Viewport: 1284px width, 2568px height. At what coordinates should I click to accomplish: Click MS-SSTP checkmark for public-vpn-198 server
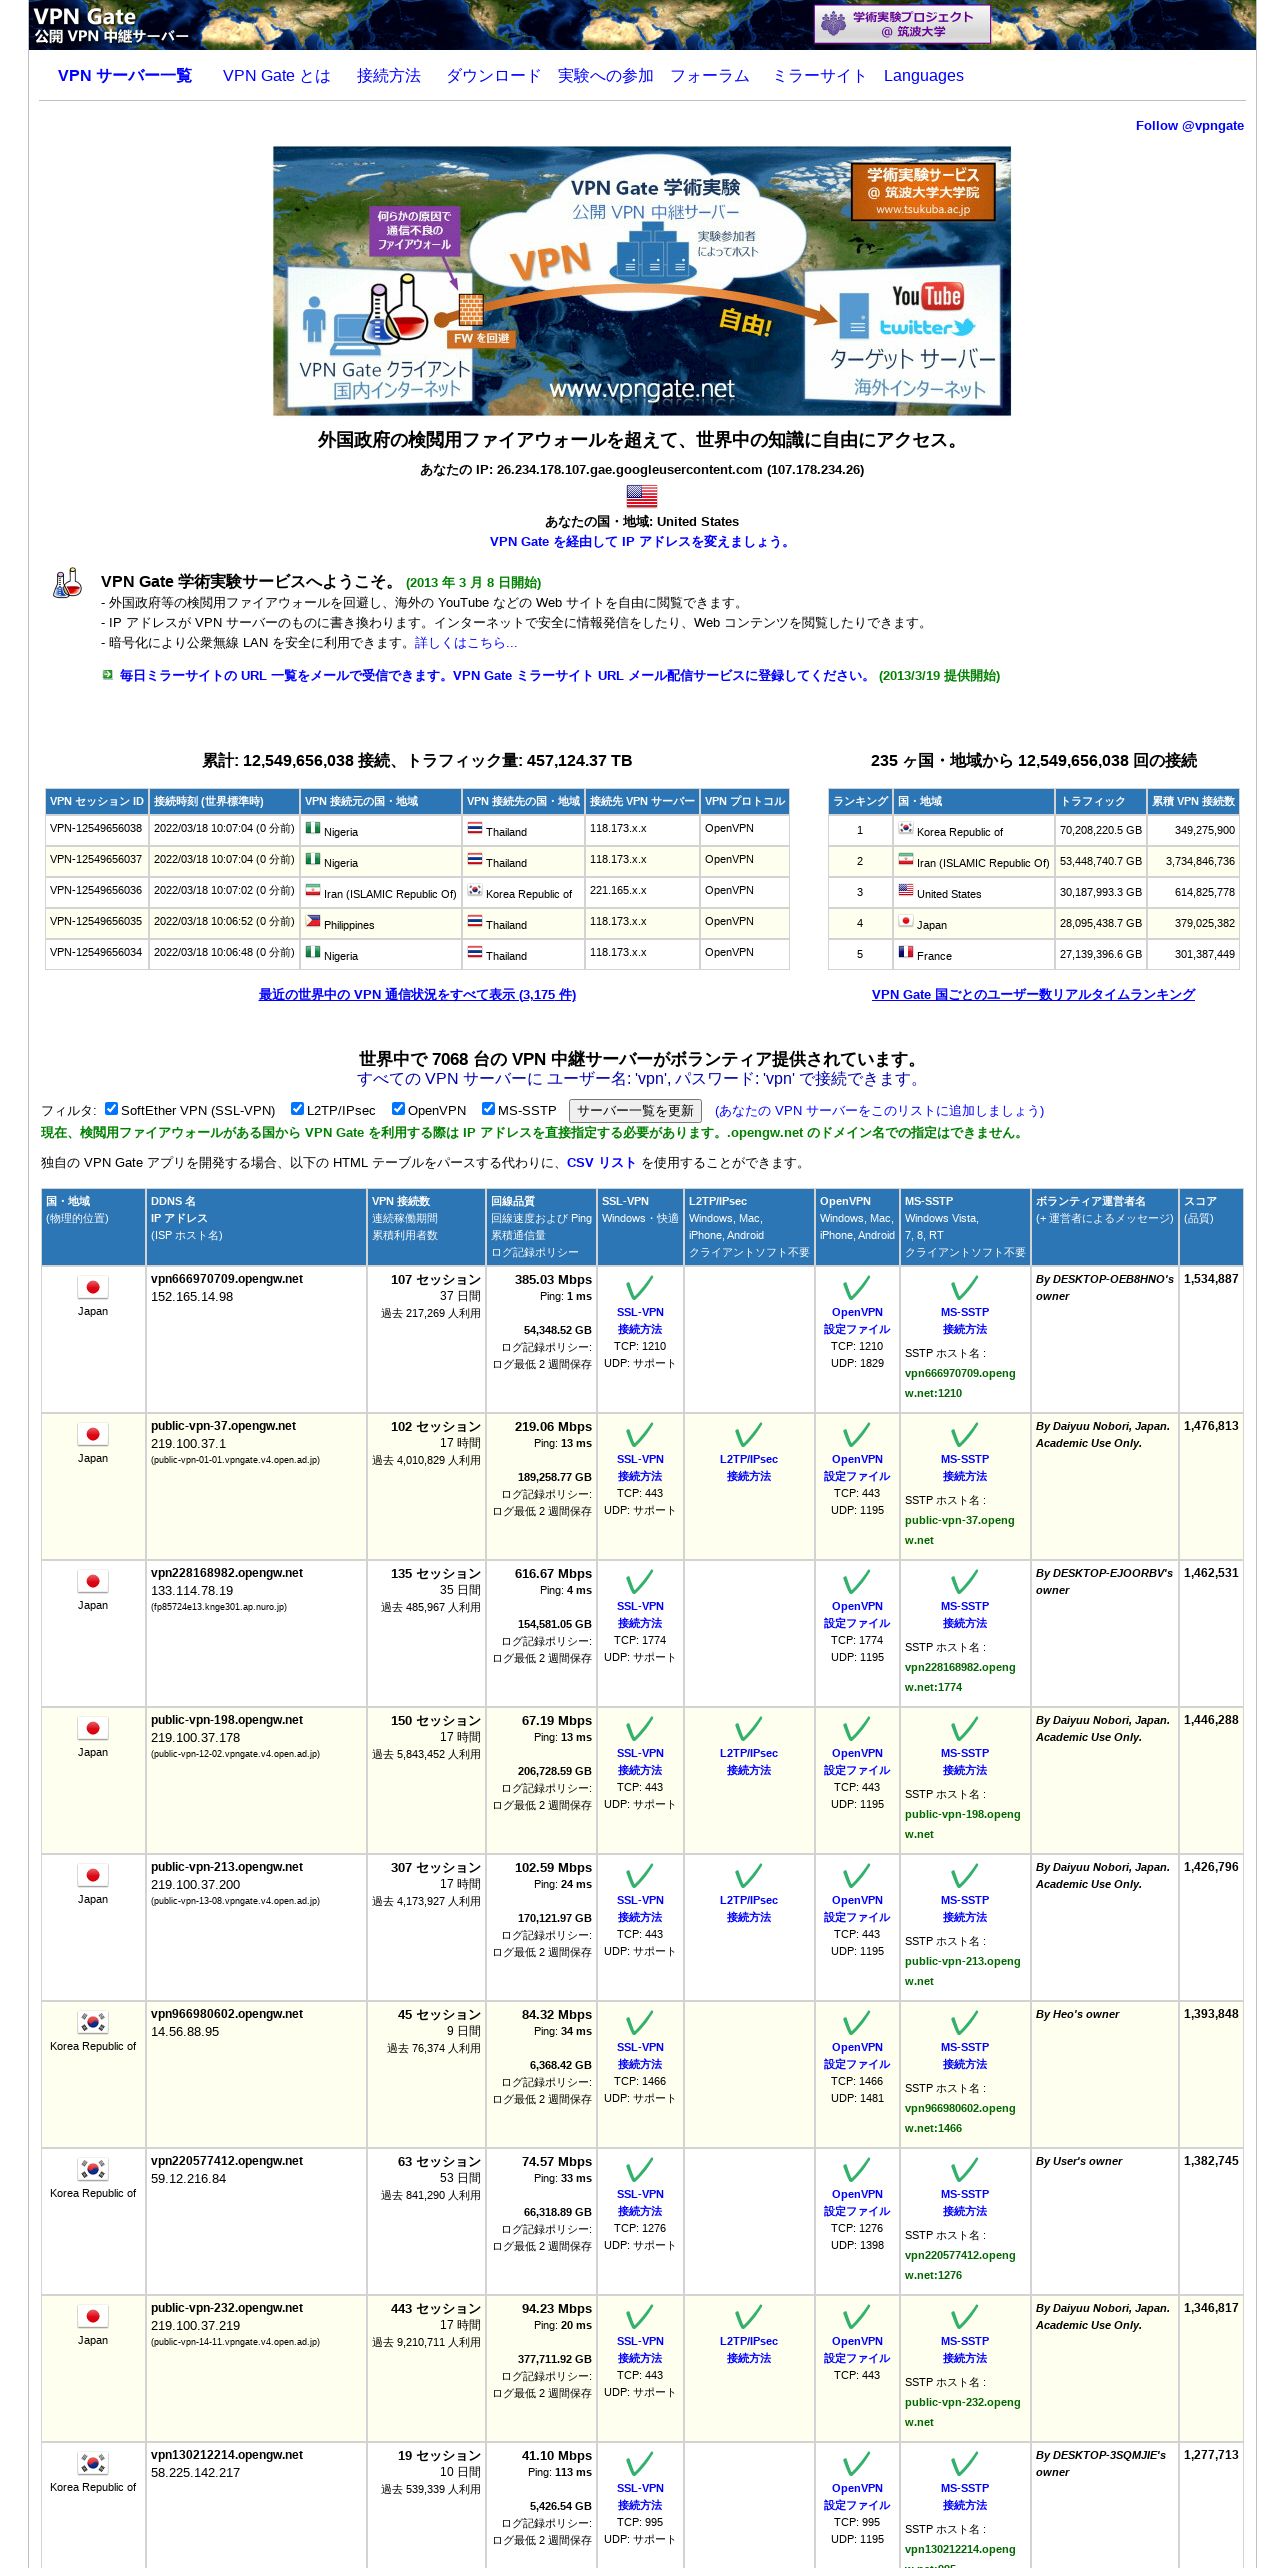click(x=965, y=1729)
